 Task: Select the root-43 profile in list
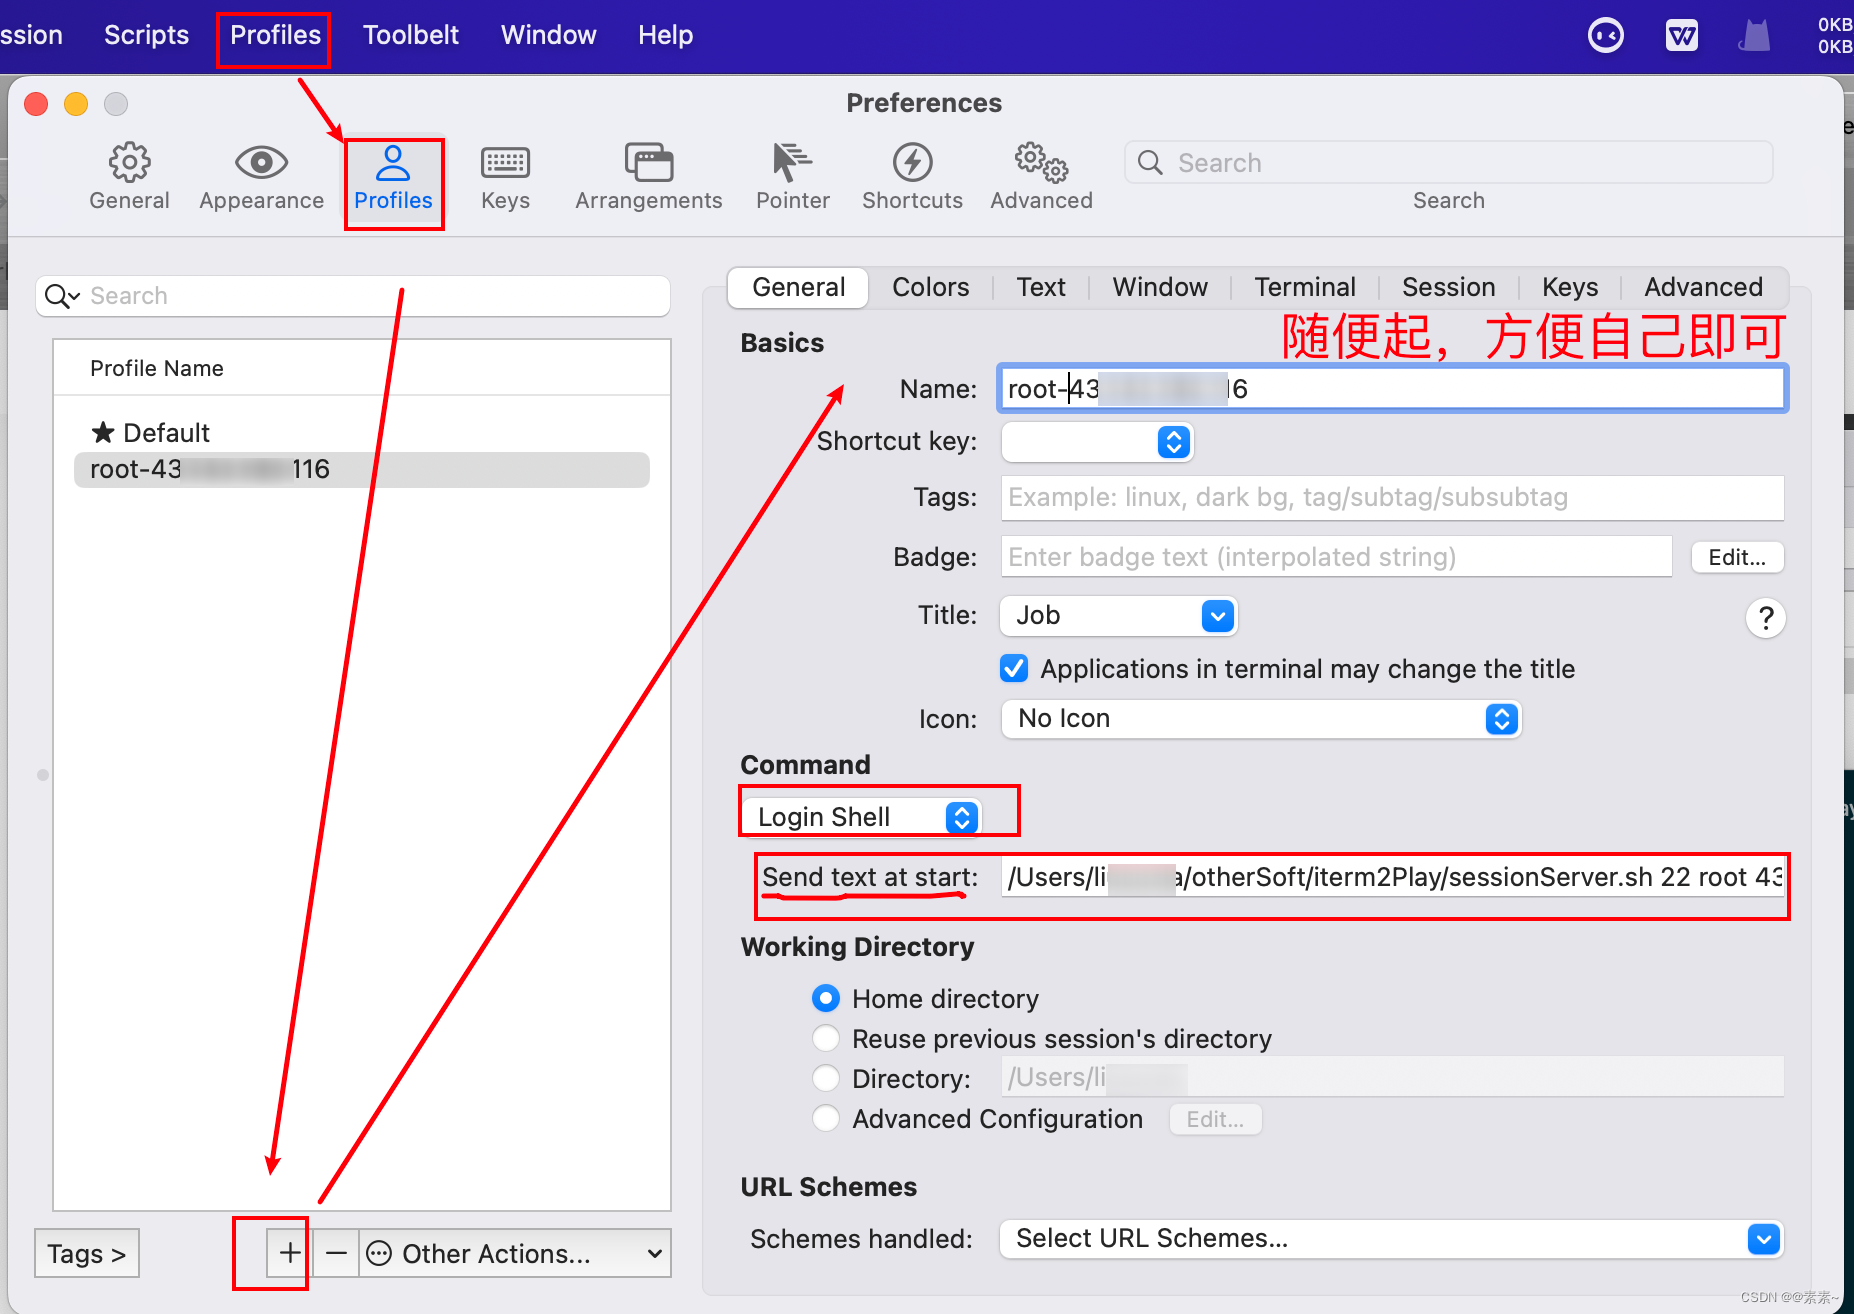tap(362, 470)
